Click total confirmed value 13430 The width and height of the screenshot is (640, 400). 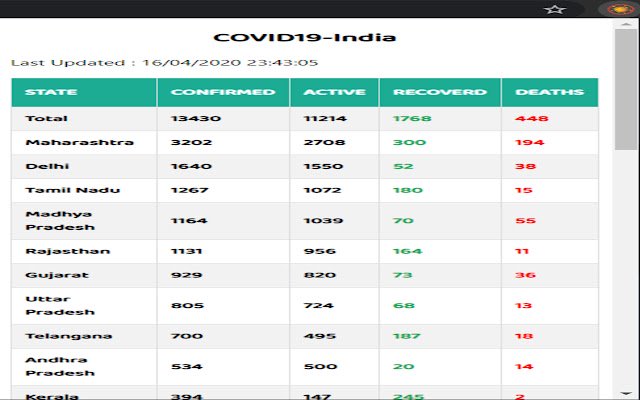tap(196, 119)
